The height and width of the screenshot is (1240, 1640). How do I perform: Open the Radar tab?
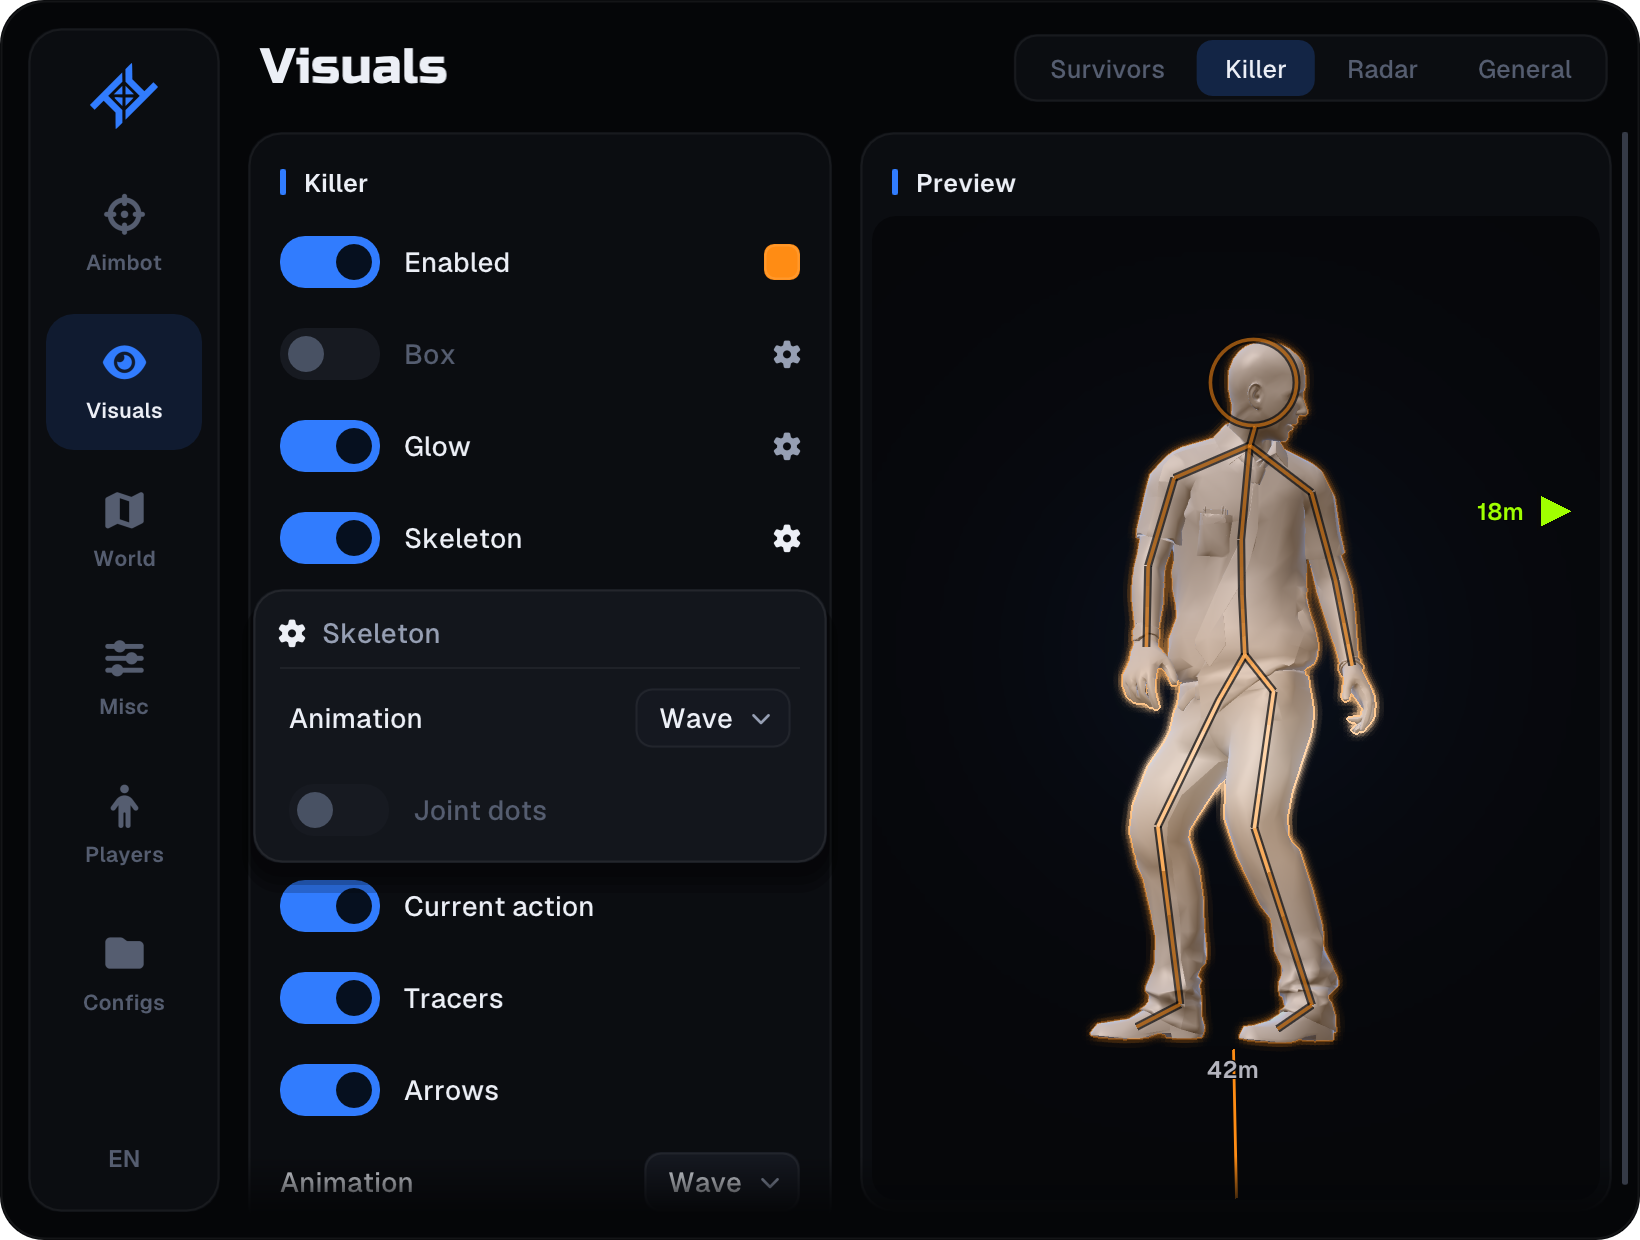click(1382, 69)
